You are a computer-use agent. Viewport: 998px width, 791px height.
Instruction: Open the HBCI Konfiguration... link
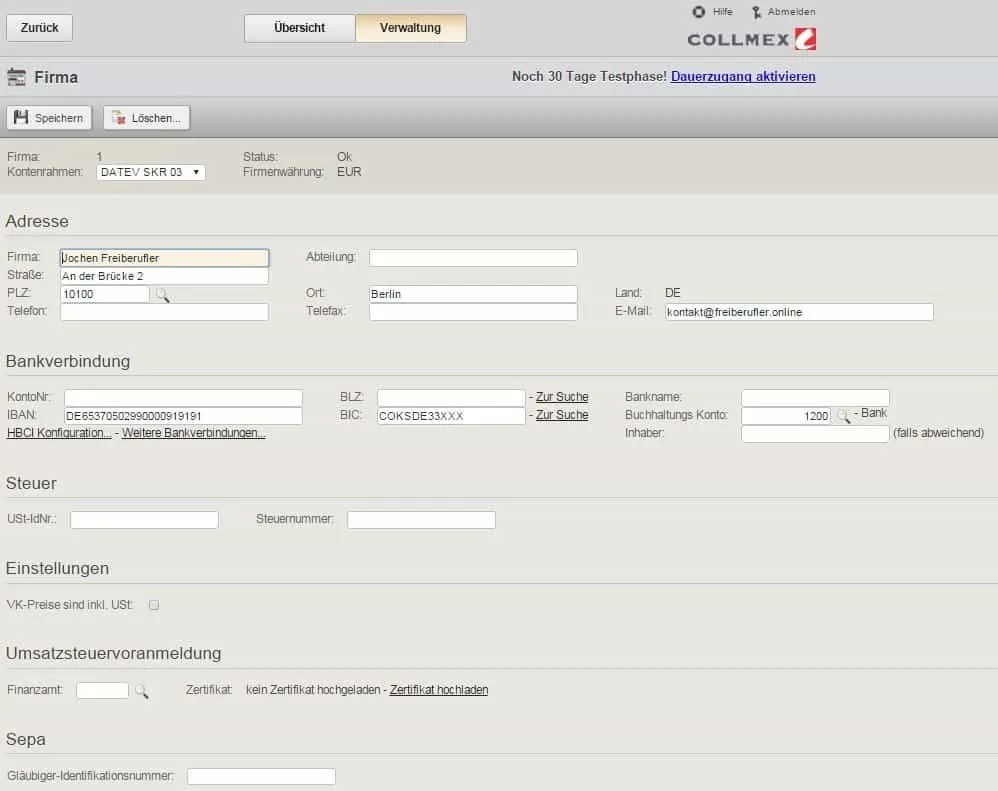click(x=59, y=433)
